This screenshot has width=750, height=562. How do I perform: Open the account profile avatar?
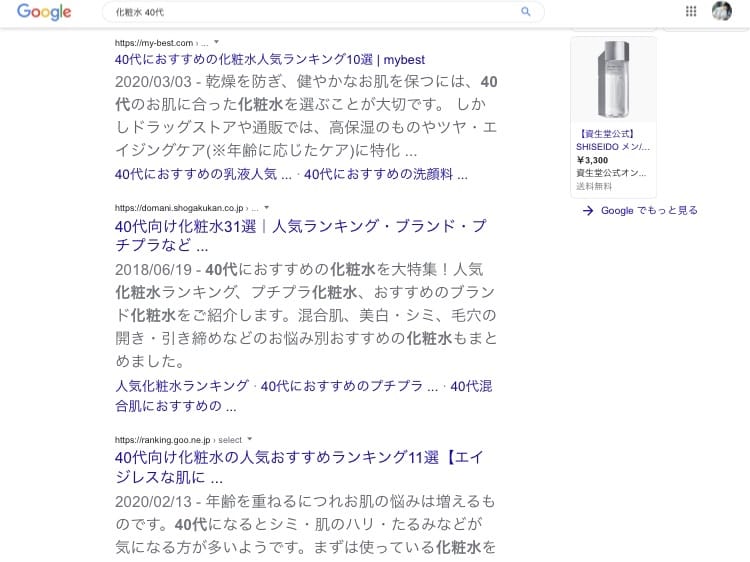tap(721, 12)
